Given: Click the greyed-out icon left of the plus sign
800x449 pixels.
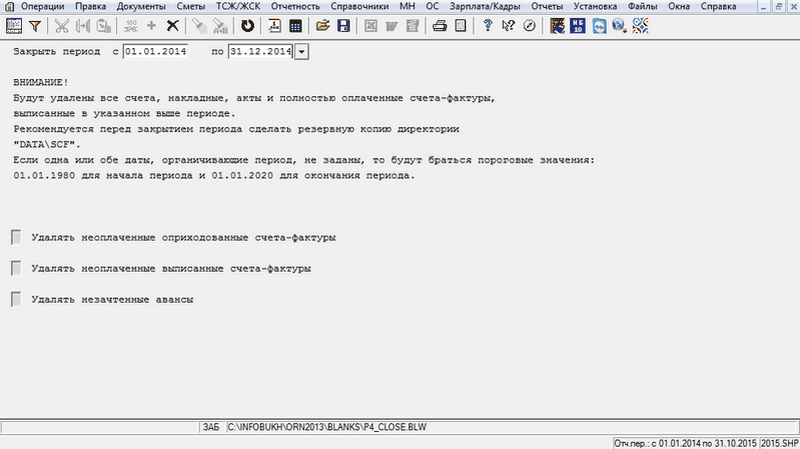Looking at the screenshot, I should coord(131,26).
